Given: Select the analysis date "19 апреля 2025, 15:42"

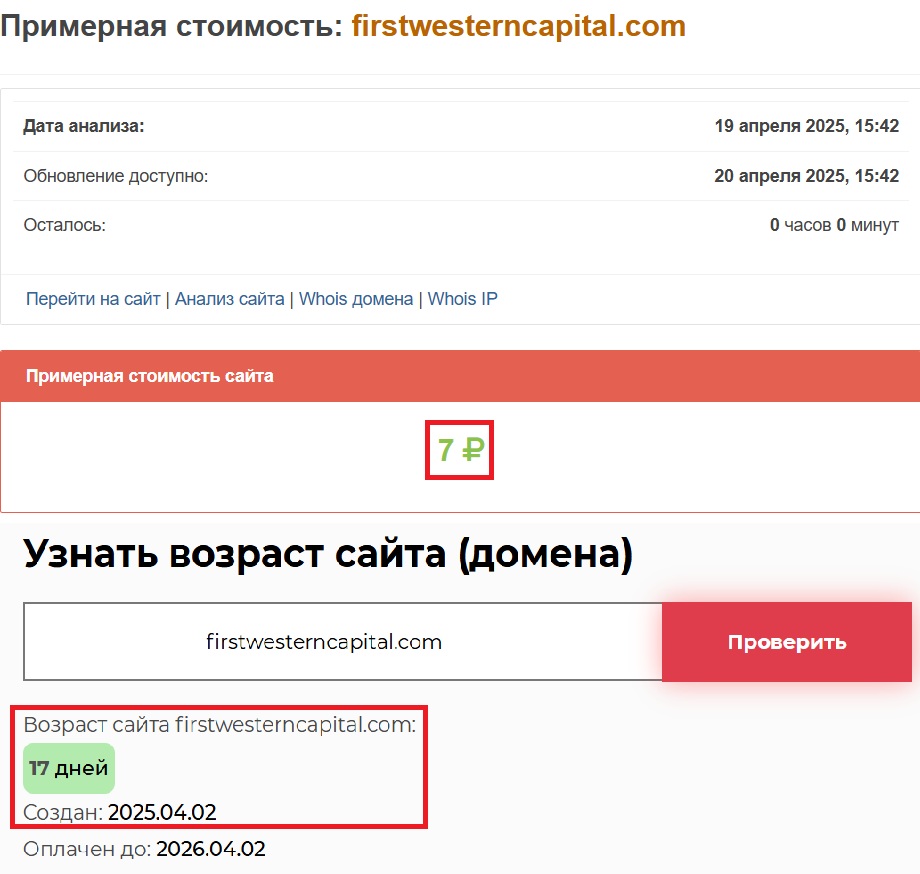Looking at the screenshot, I should pyautogui.click(x=806, y=126).
